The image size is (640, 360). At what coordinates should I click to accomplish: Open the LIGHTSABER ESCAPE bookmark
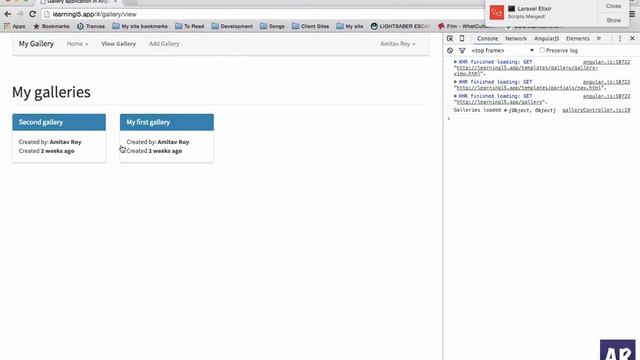tap(400, 26)
